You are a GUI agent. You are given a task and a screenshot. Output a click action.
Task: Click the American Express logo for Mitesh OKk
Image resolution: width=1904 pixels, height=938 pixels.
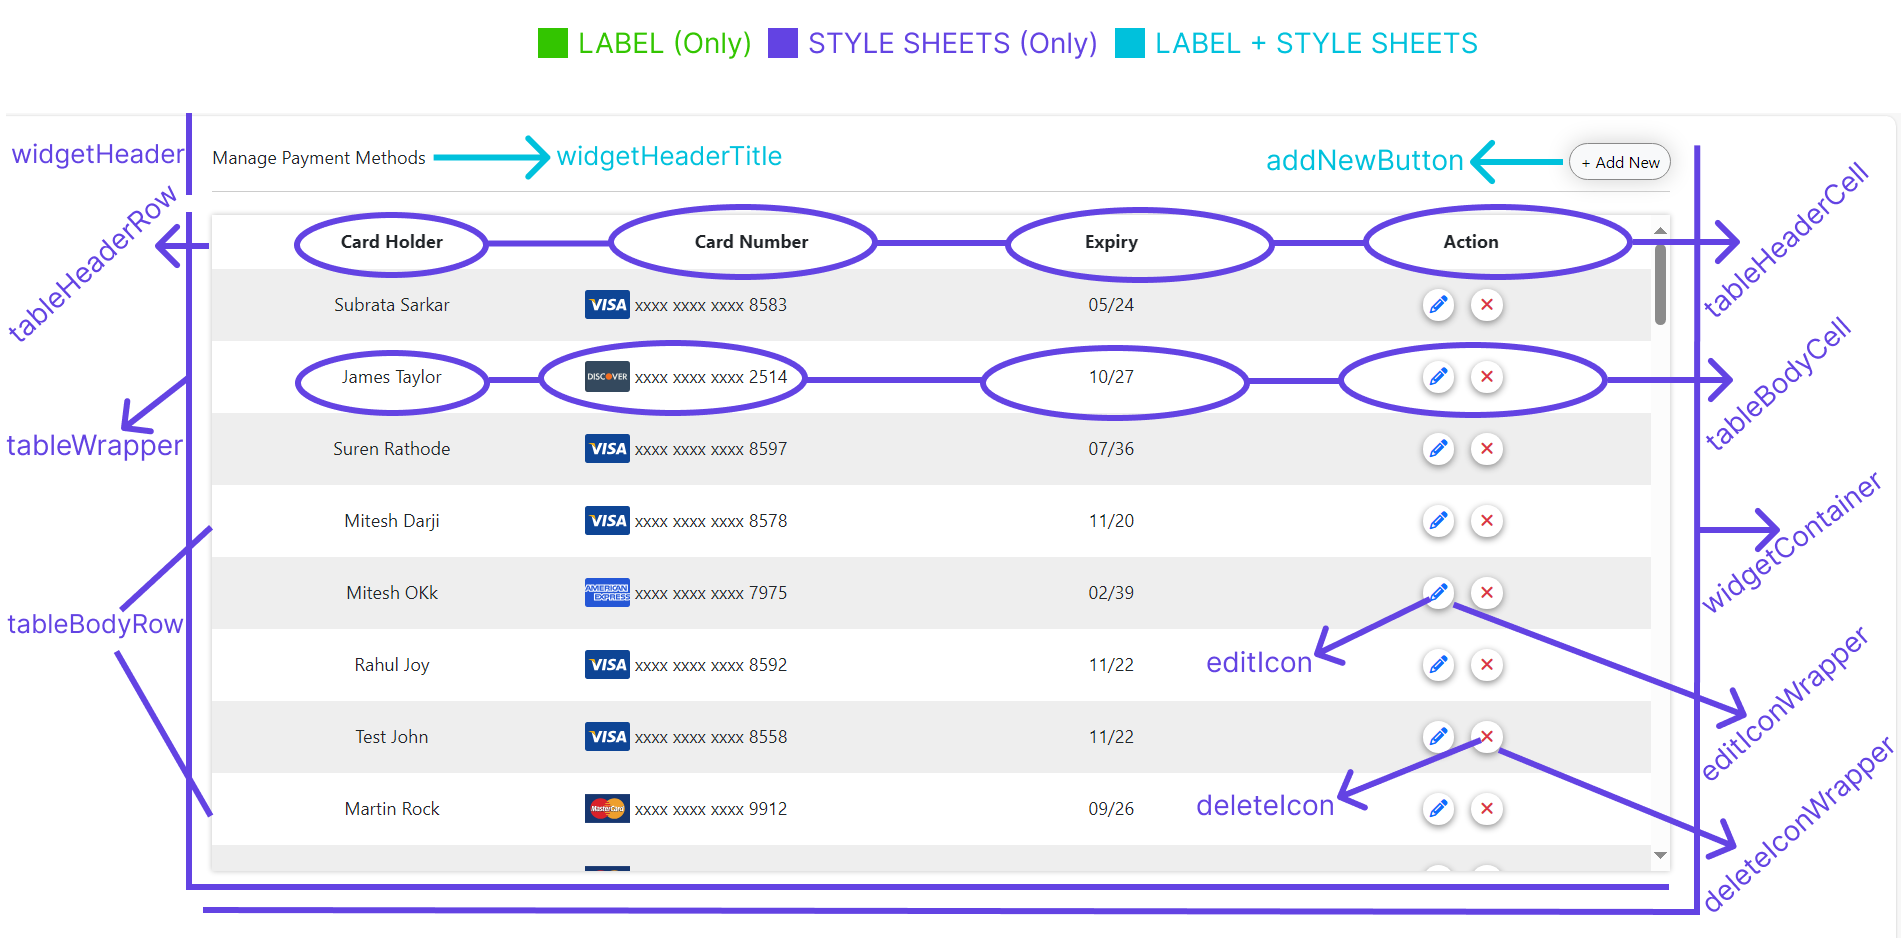pos(607,593)
